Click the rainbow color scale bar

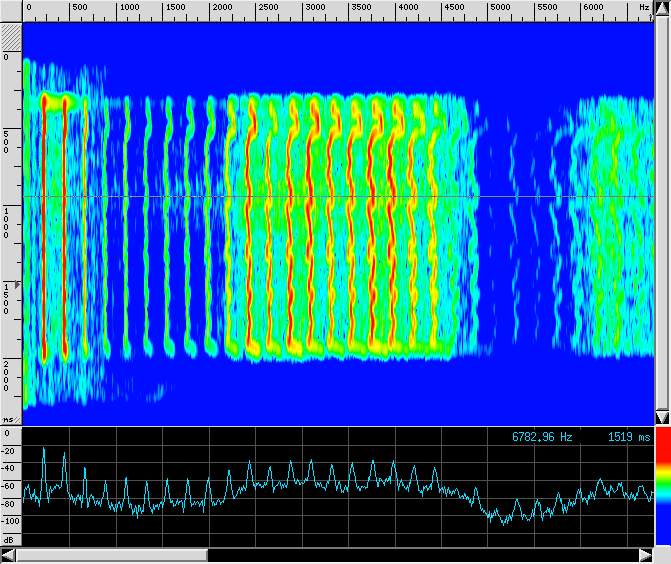pos(662,490)
